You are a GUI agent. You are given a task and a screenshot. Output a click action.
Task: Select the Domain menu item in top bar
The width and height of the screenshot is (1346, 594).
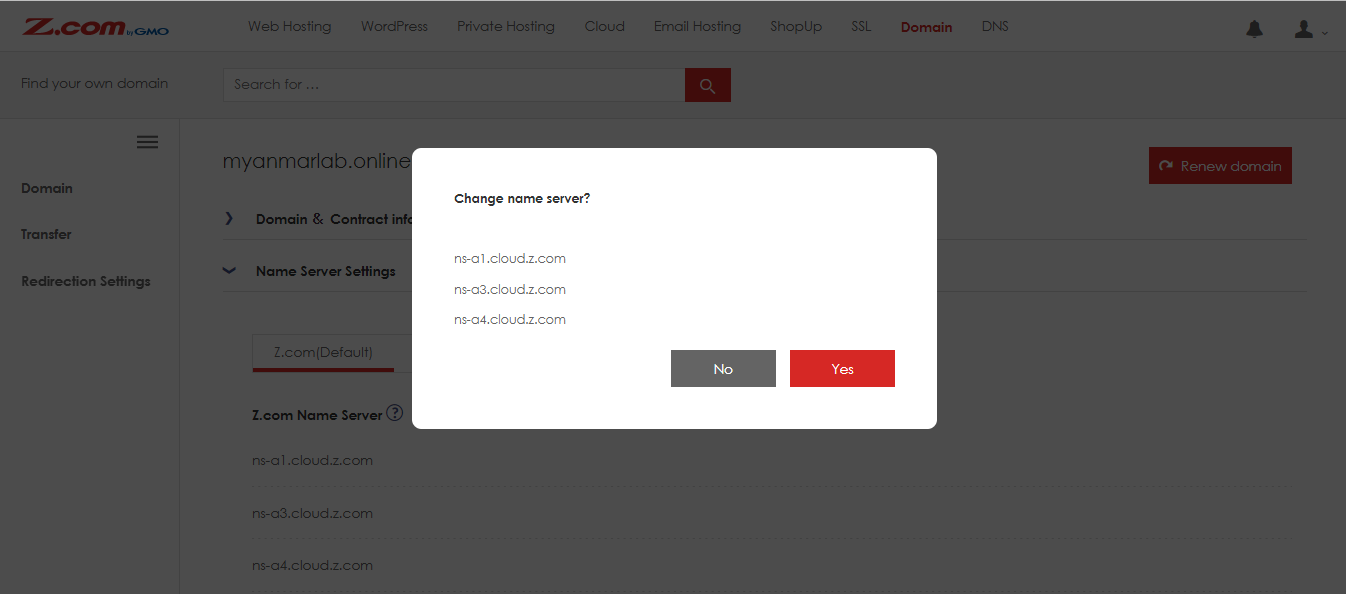click(926, 27)
